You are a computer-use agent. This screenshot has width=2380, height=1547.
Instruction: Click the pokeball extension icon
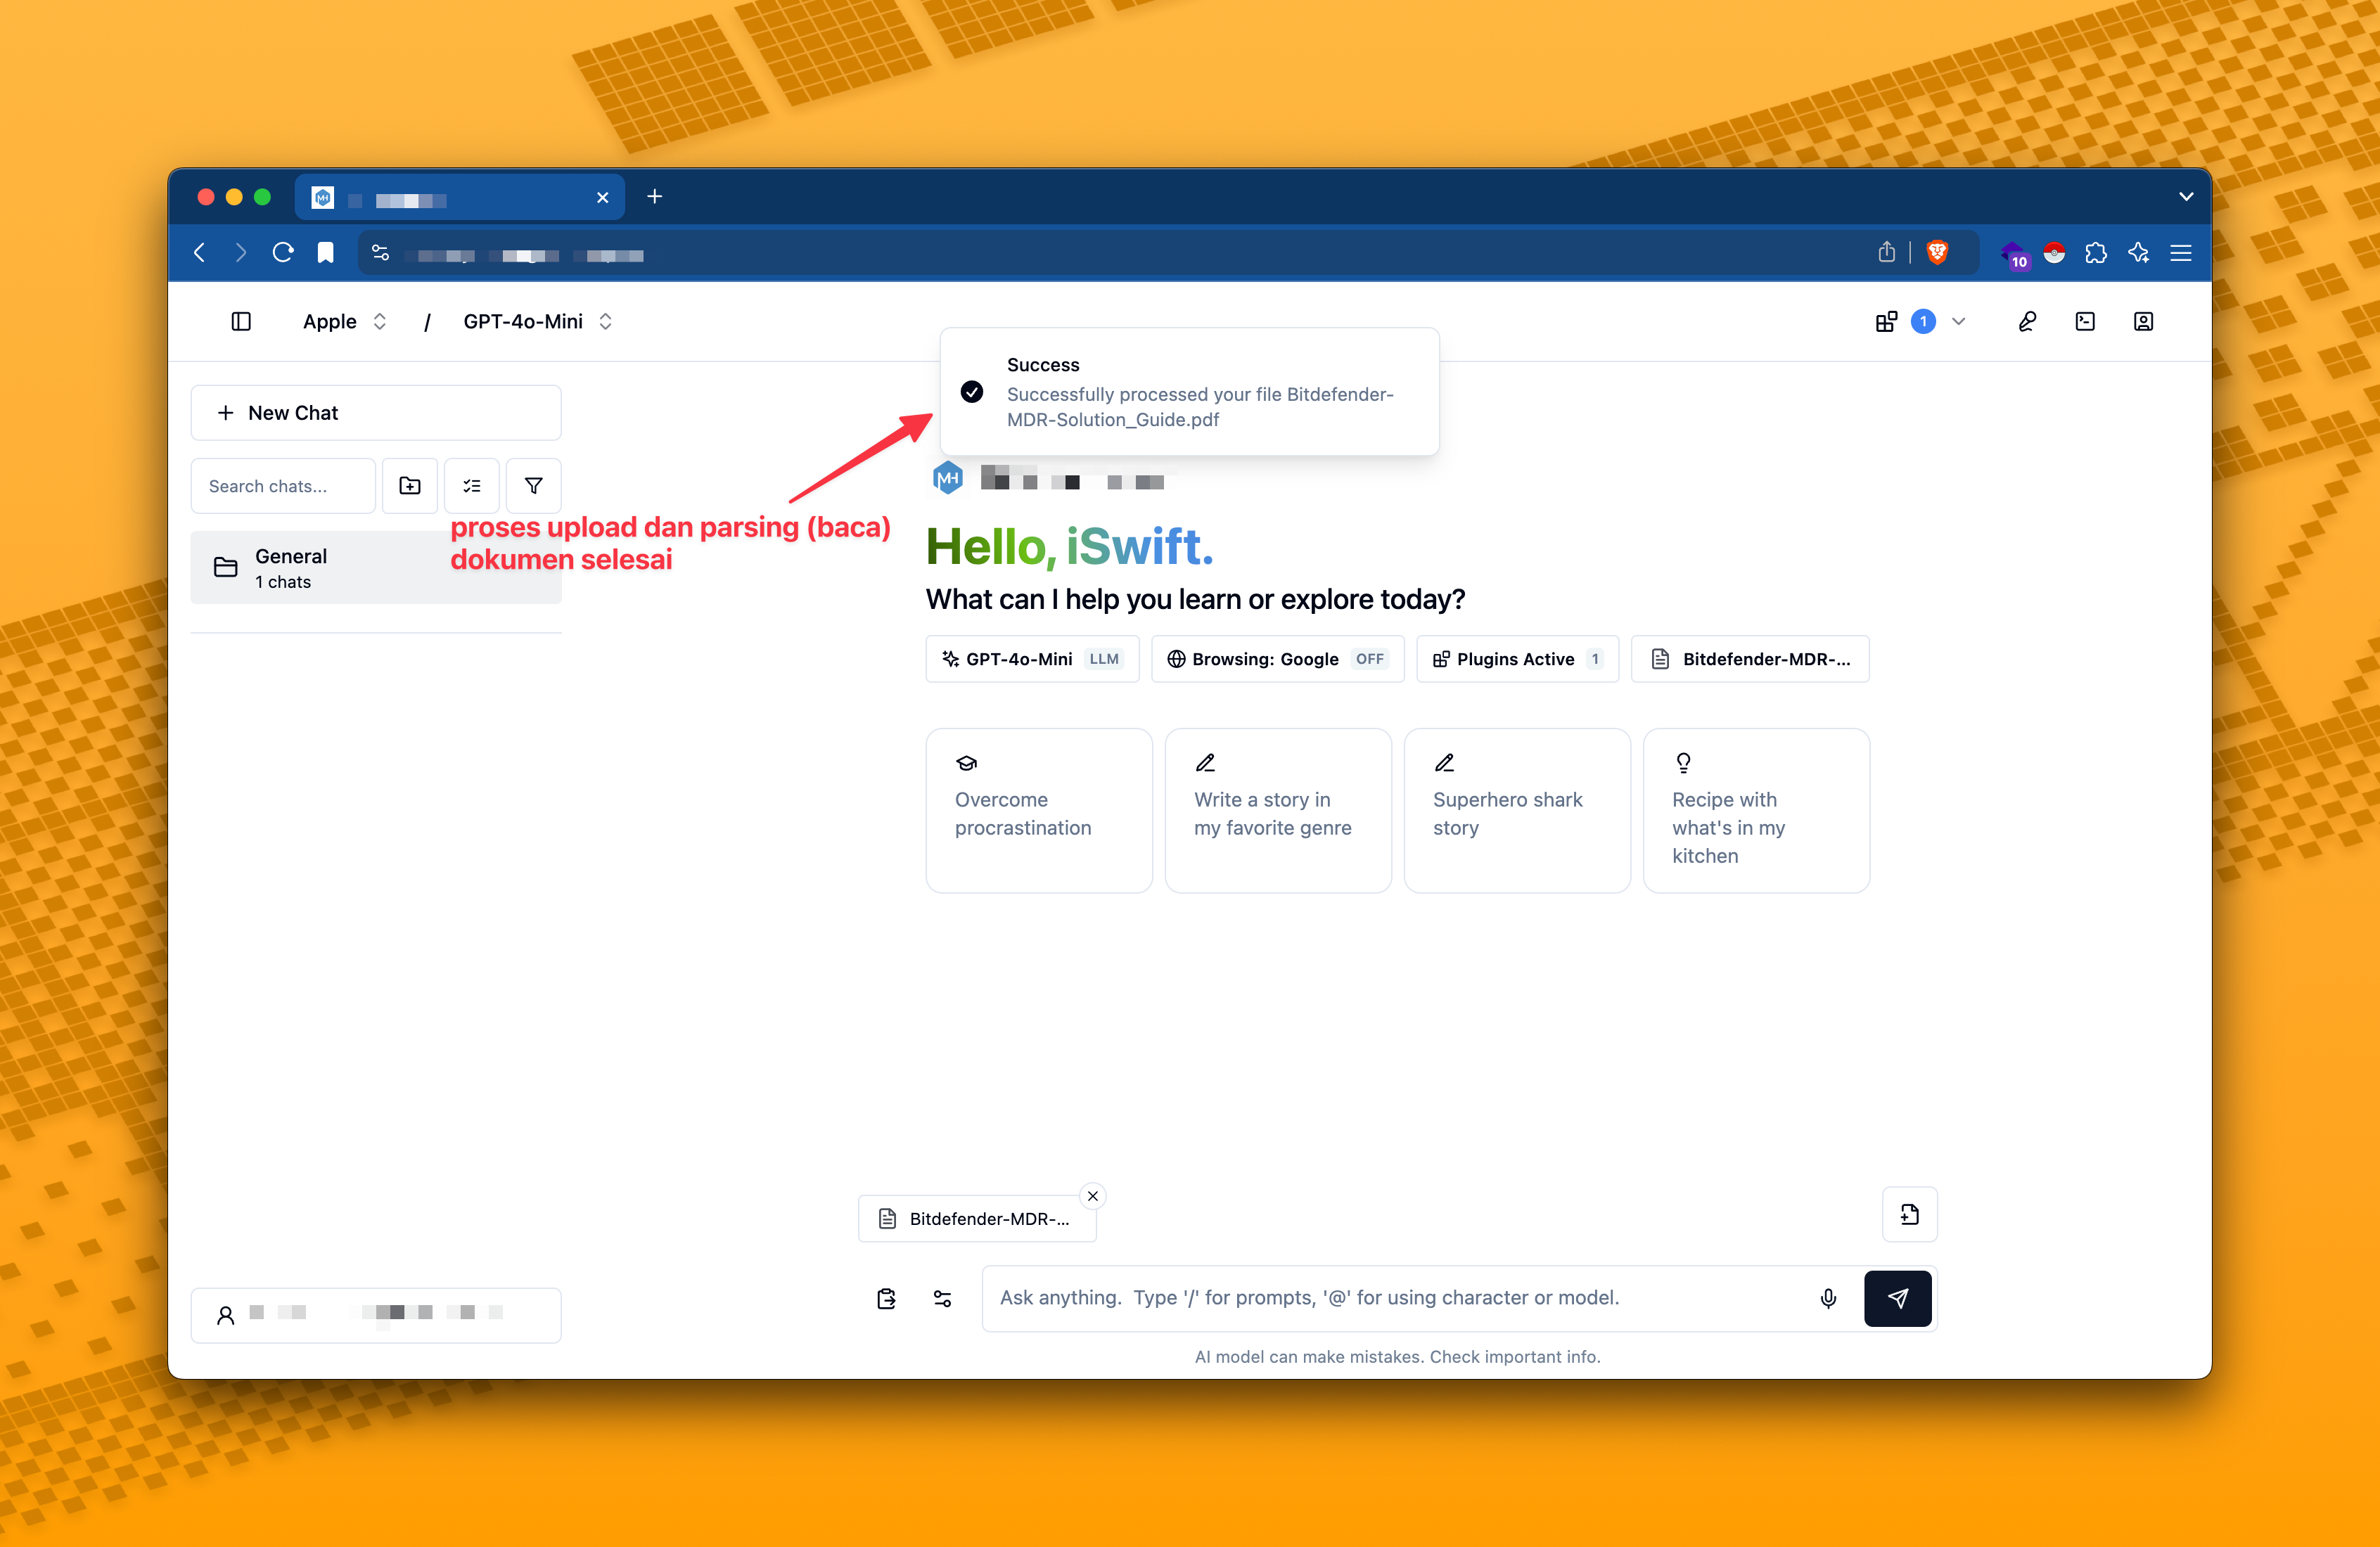[x=2054, y=253]
